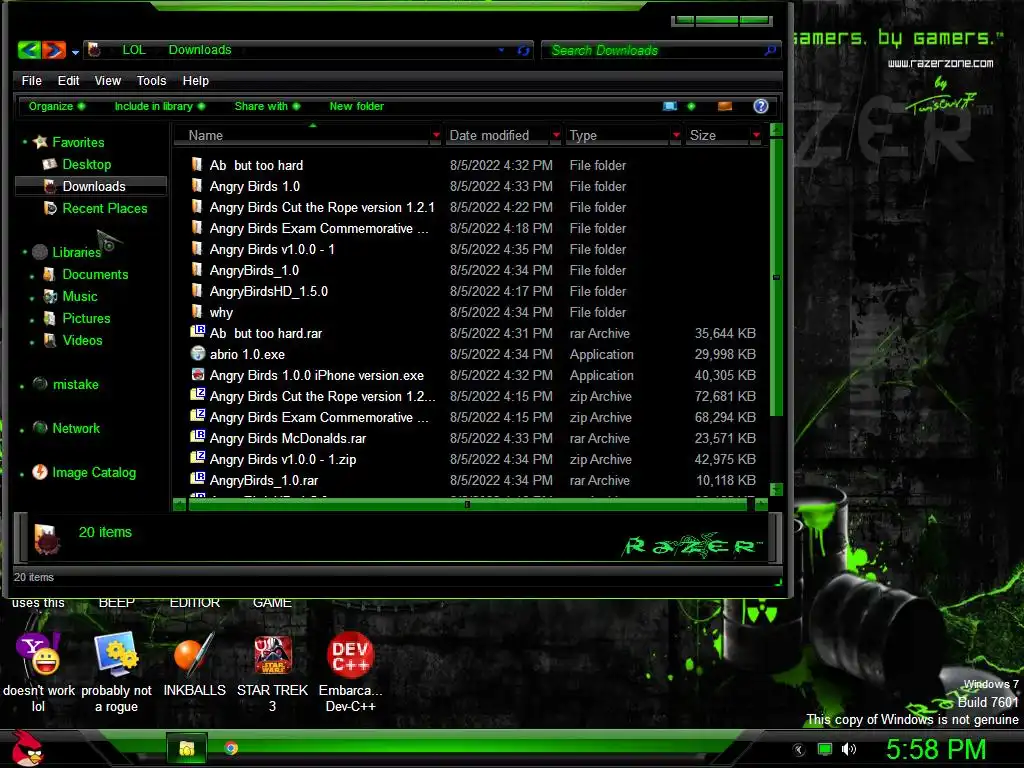This screenshot has height=768, width=1024.
Task: Select Favorites in navigation pane
Action: [78, 142]
